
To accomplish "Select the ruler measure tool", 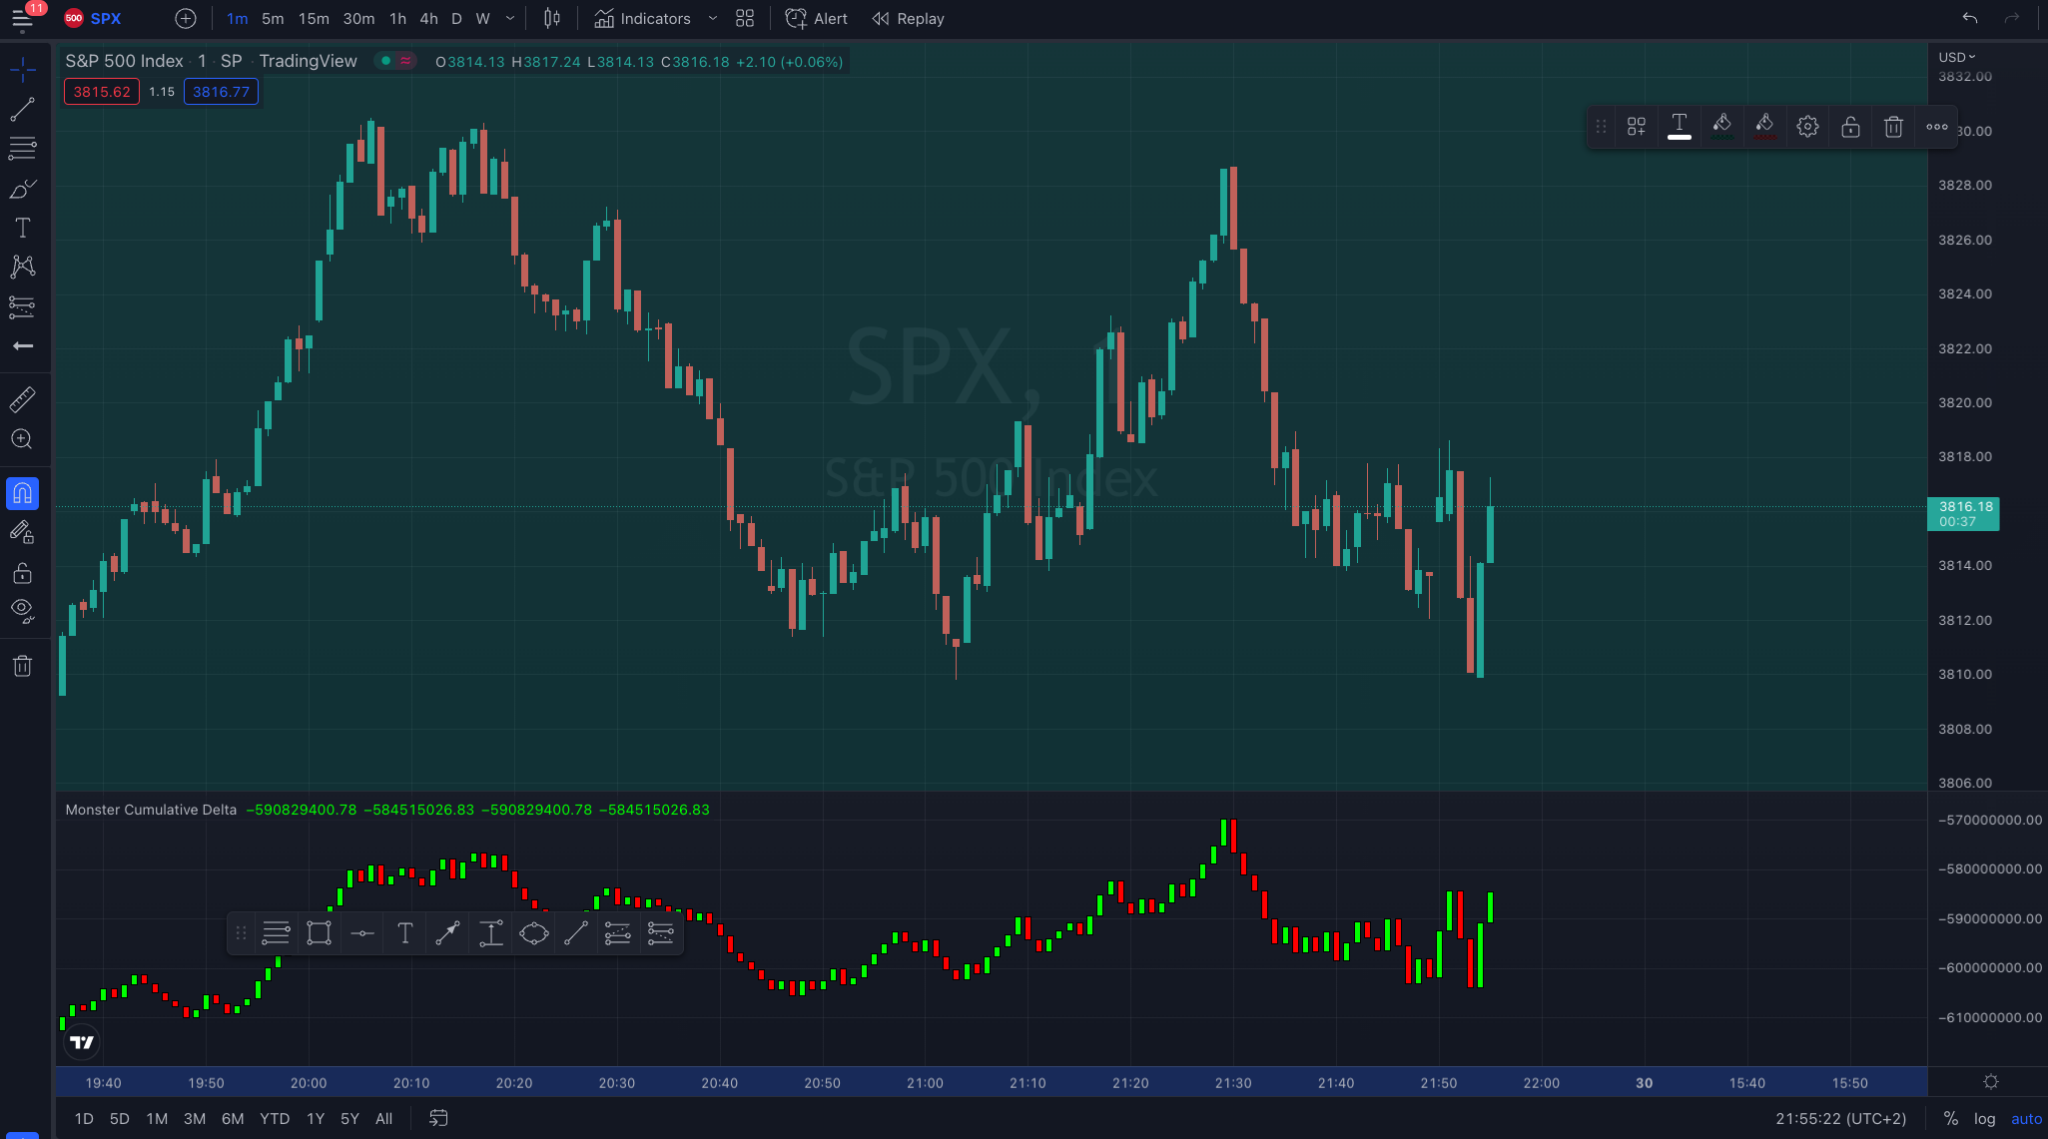I will [x=22, y=400].
